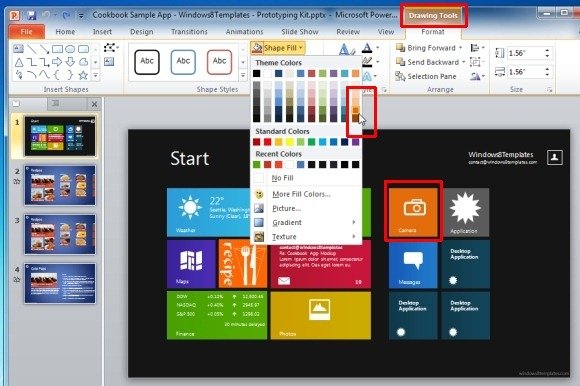Open the File tab
The image size is (580, 386).
click(x=26, y=32)
